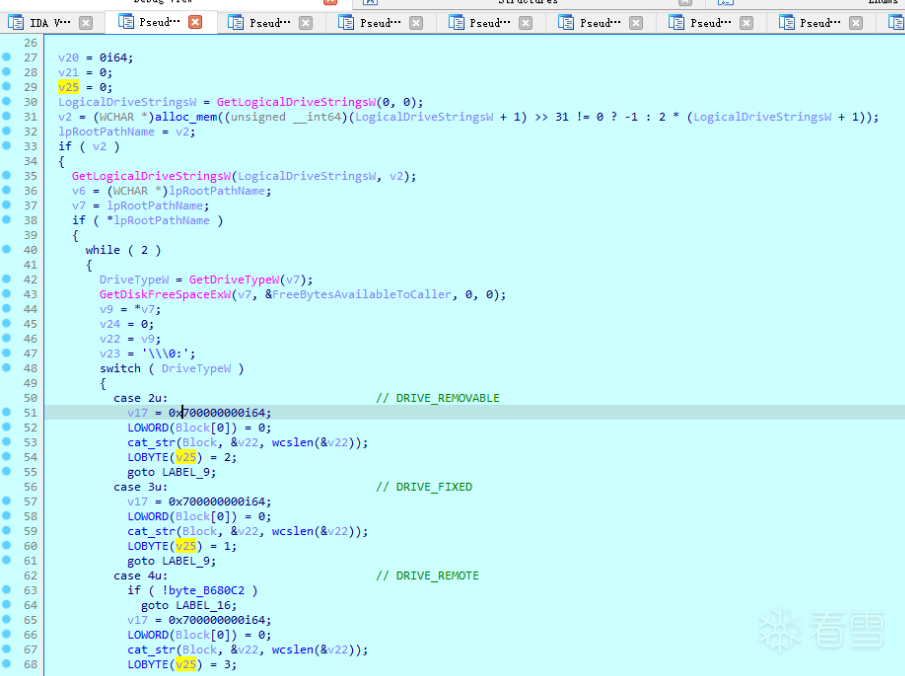The width and height of the screenshot is (905, 676).
Task: Select the active Pseudocode tab with red close button
Action: pyautogui.click(x=160, y=22)
